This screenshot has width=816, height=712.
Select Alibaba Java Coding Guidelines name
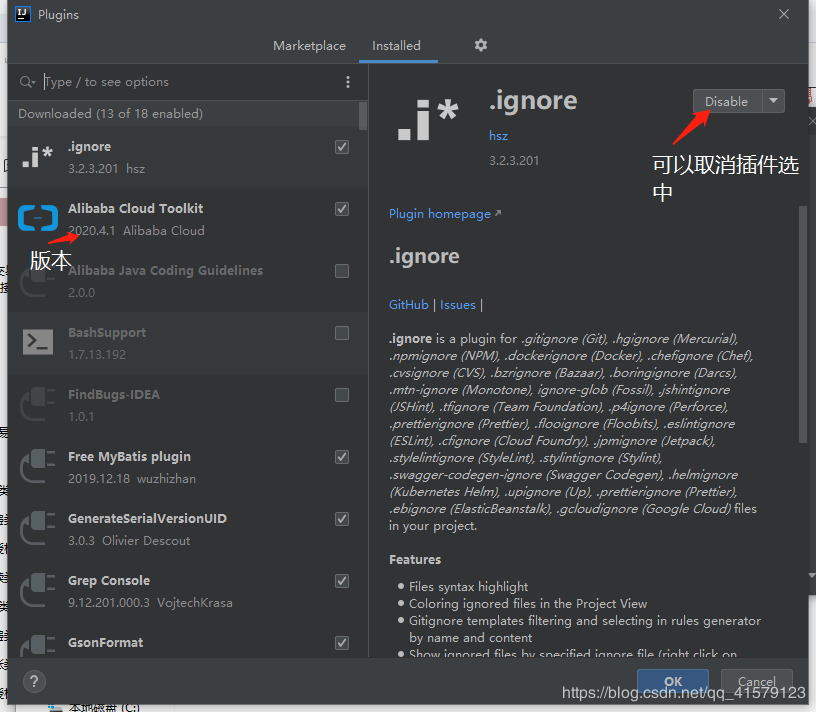pos(165,271)
